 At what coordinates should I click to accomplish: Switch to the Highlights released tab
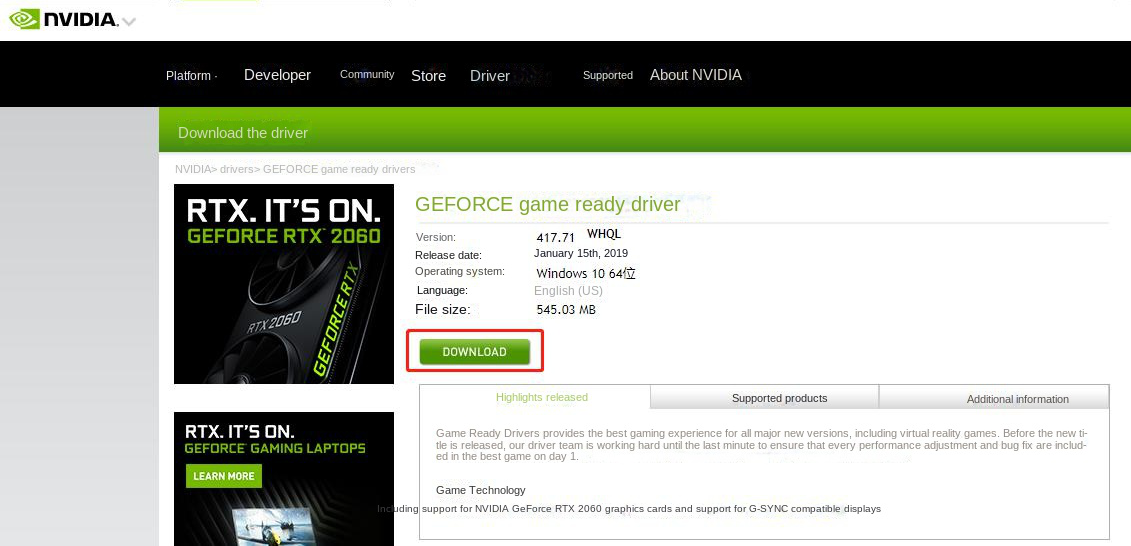(542, 397)
